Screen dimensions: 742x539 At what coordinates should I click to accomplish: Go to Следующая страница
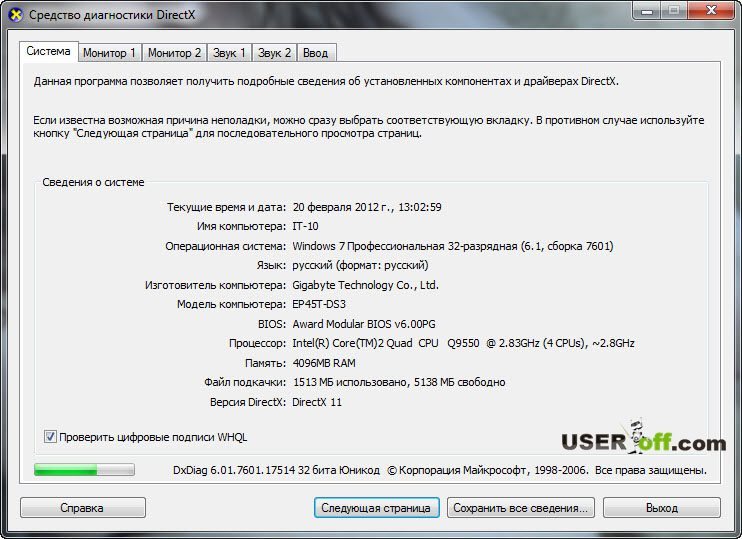tap(376, 508)
